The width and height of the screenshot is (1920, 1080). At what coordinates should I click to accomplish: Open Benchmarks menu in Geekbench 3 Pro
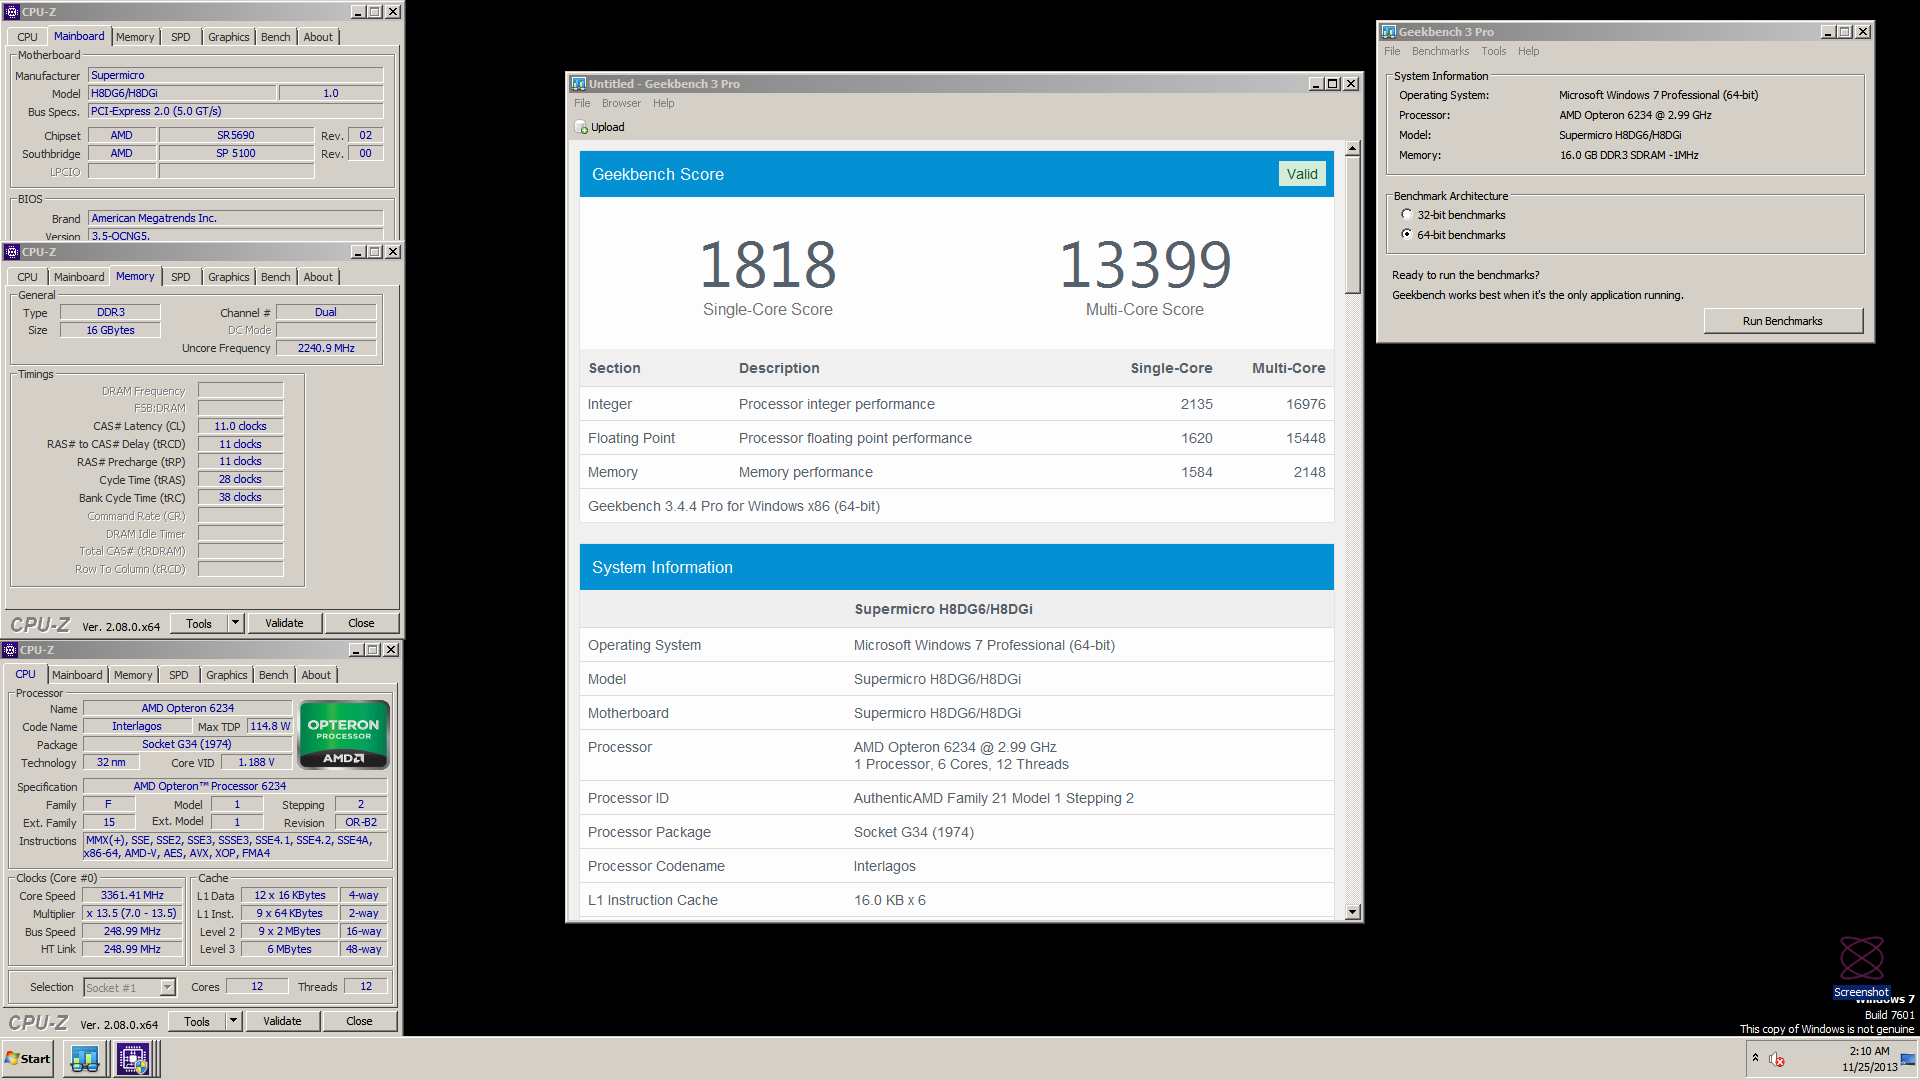(1440, 51)
